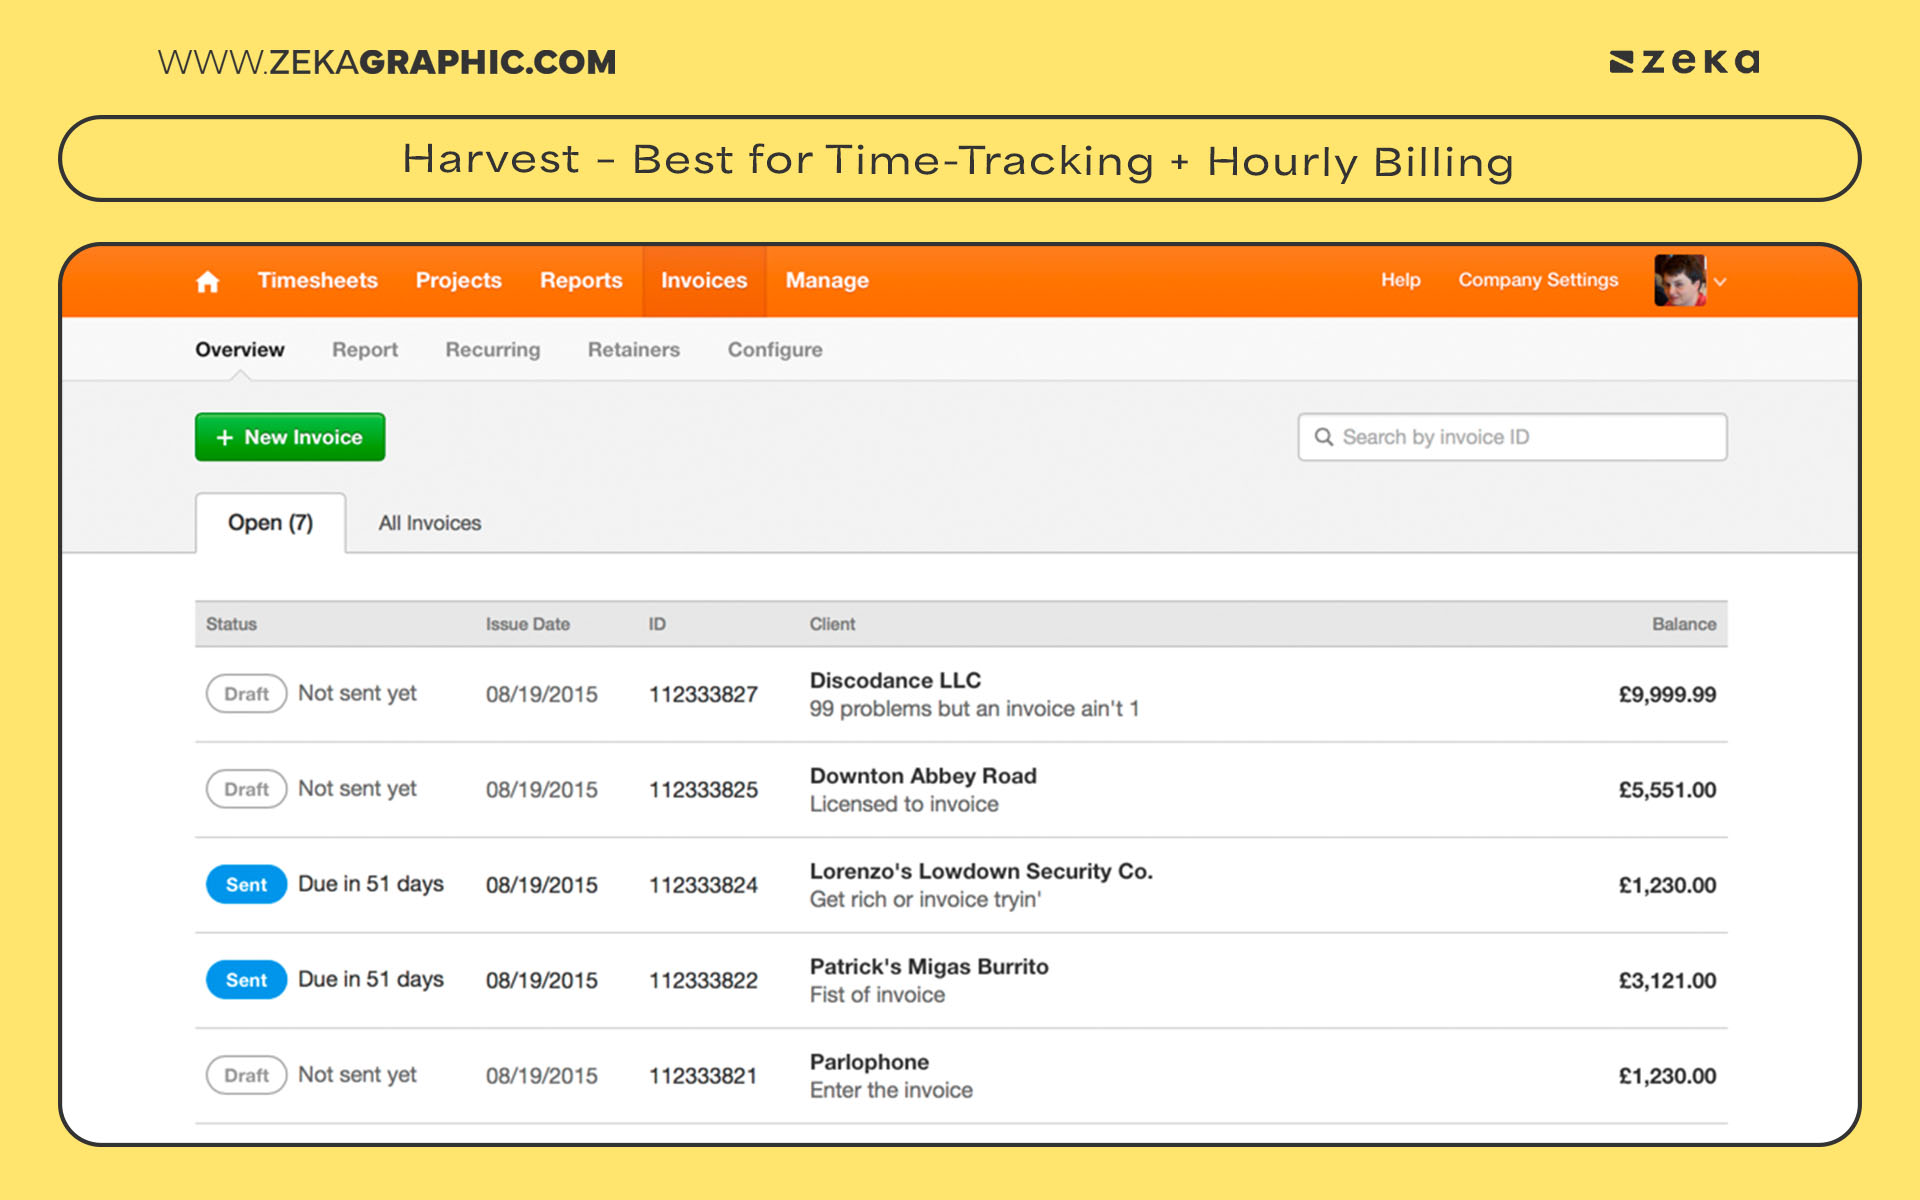Switch to the All Invoices tab
The image size is (1920, 1200).
pos(429,523)
